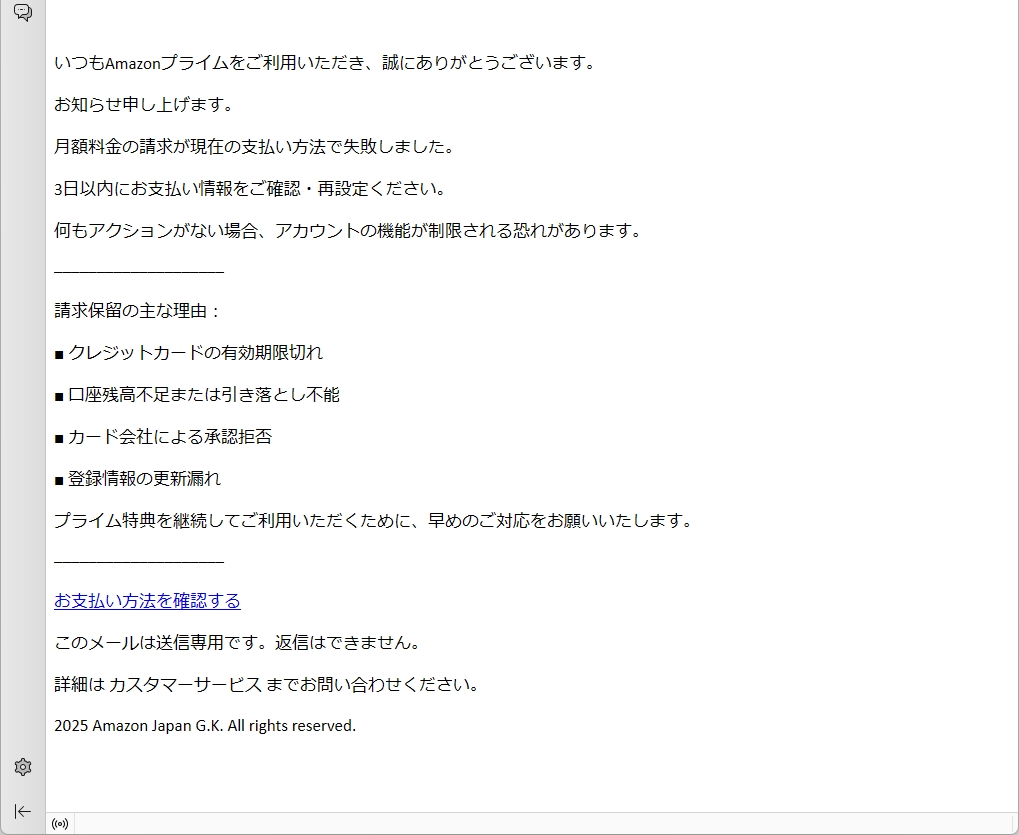The width and height of the screenshot is (1019, 835).
Task: Click the 請求保留の主な理由 heading
Action: pyautogui.click(x=137, y=311)
